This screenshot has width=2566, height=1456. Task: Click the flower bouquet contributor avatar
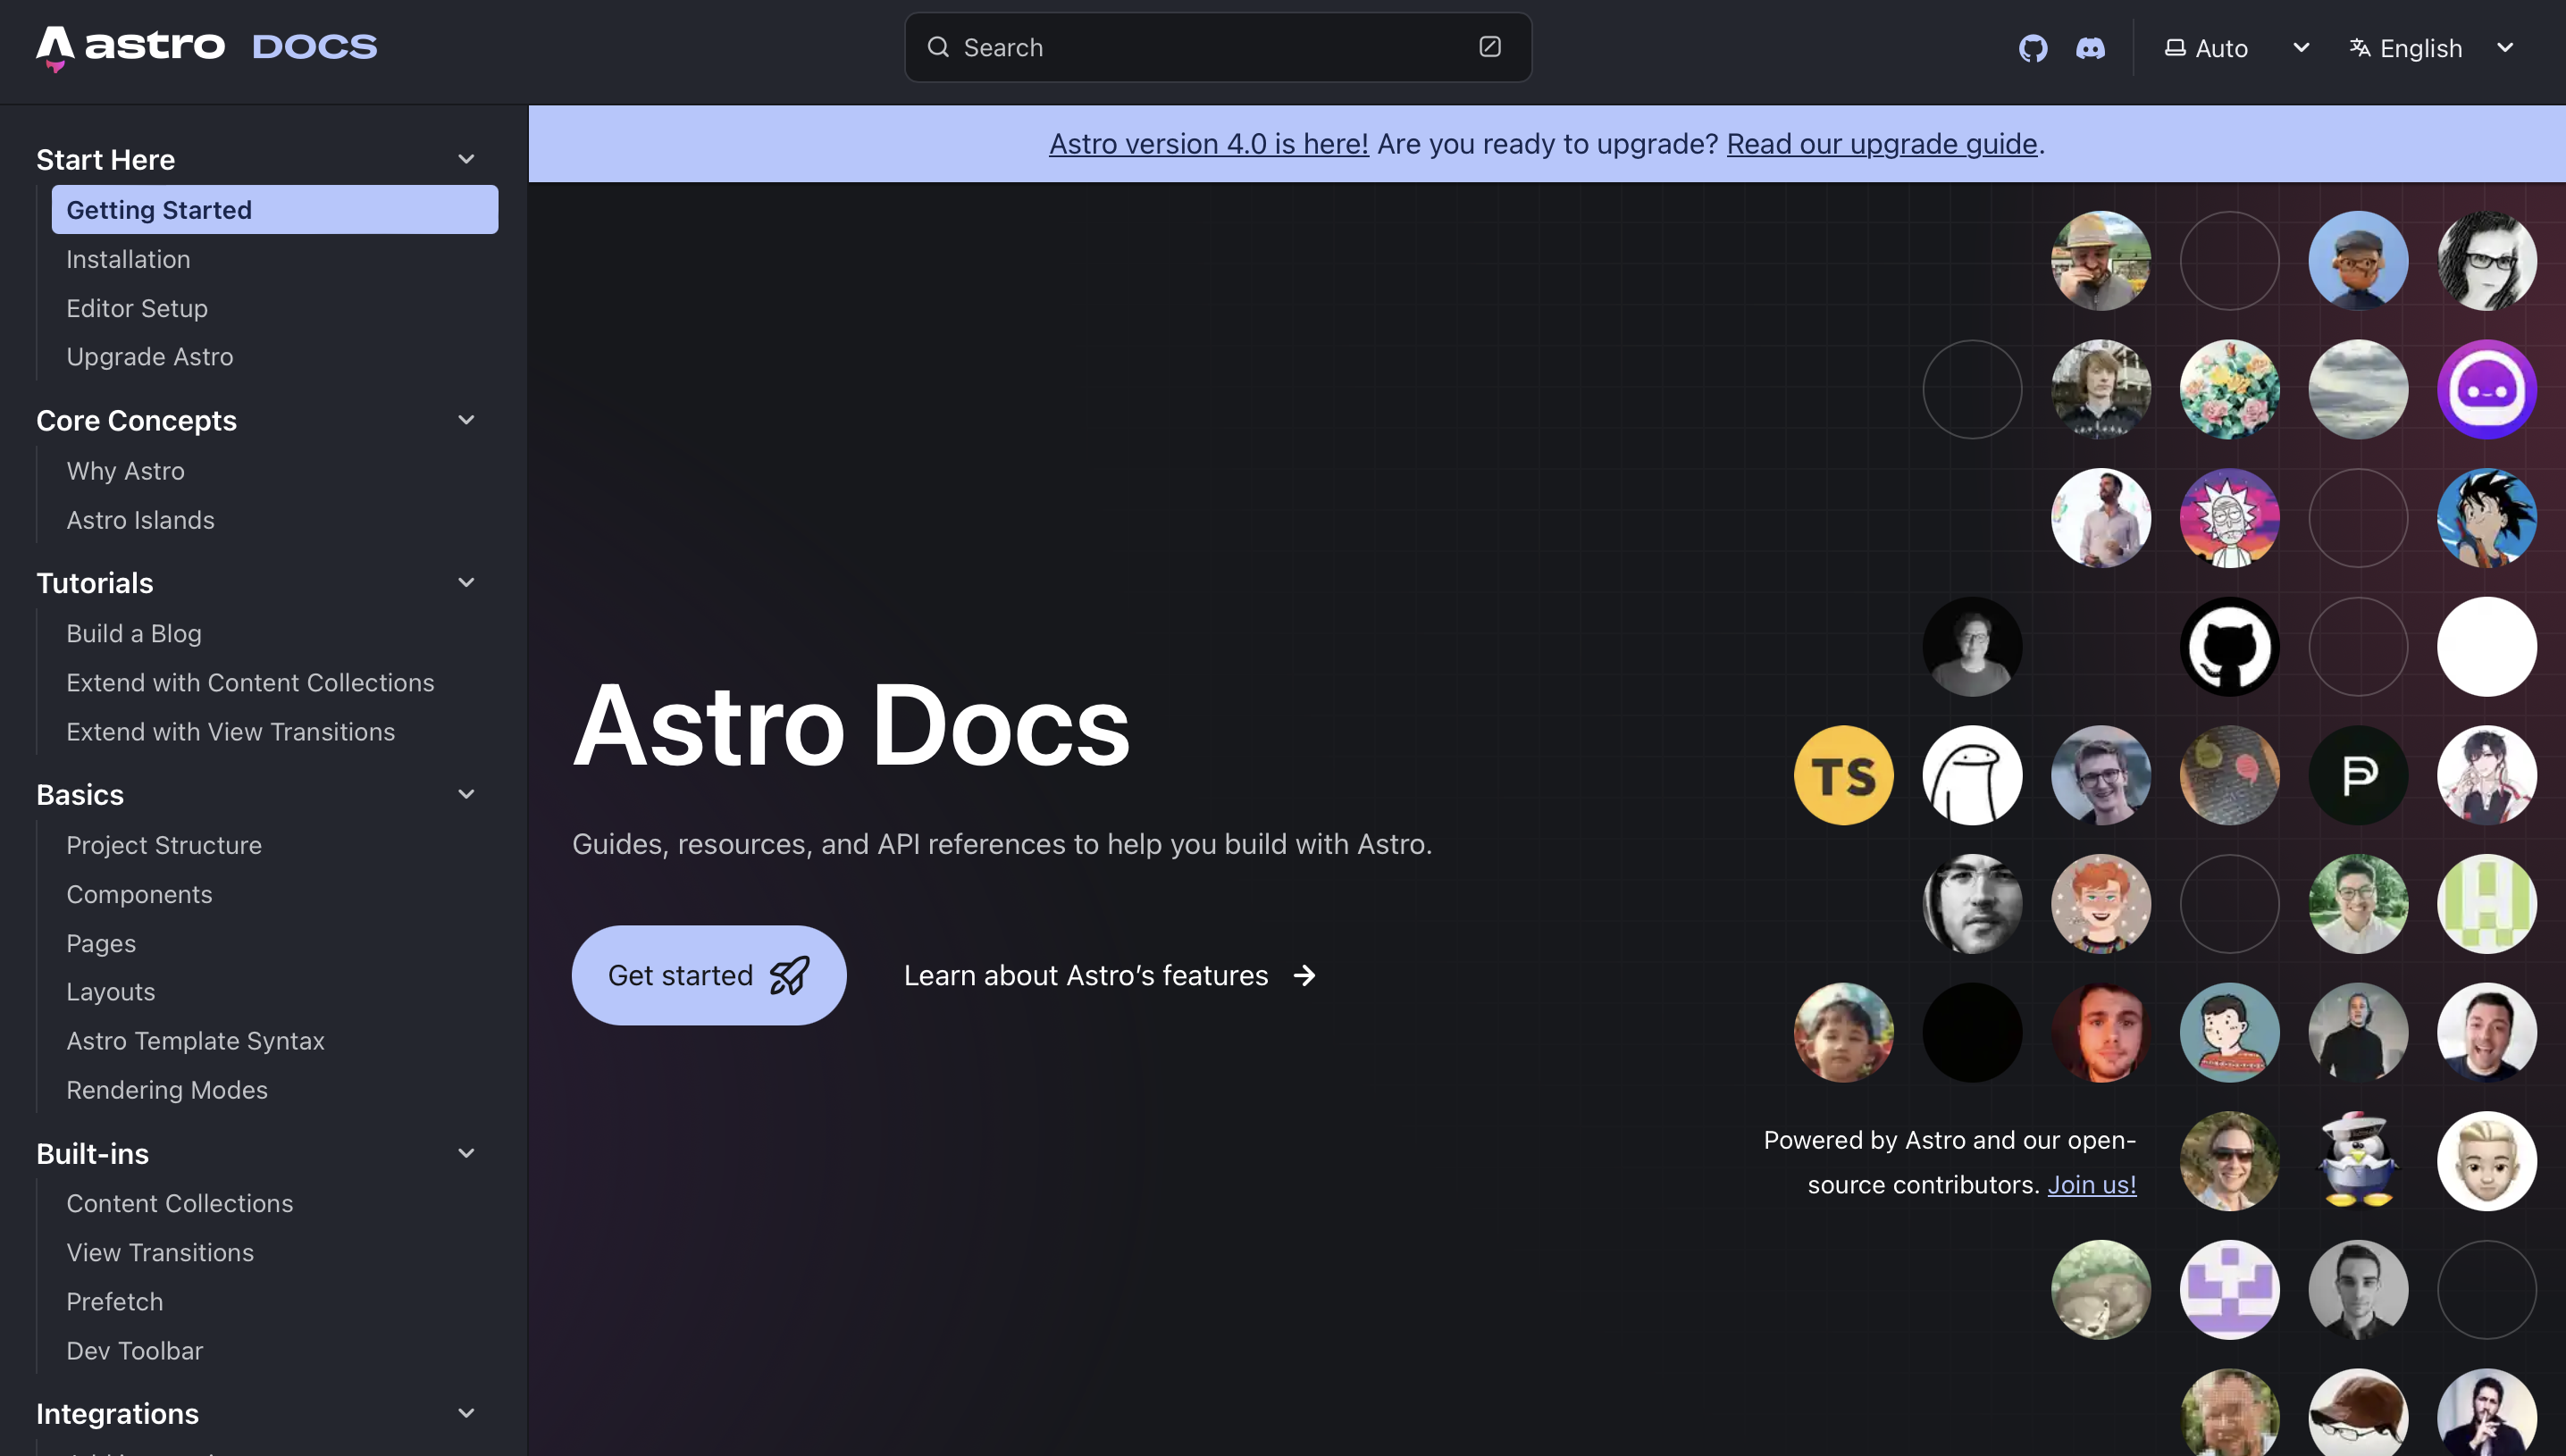[2229, 389]
